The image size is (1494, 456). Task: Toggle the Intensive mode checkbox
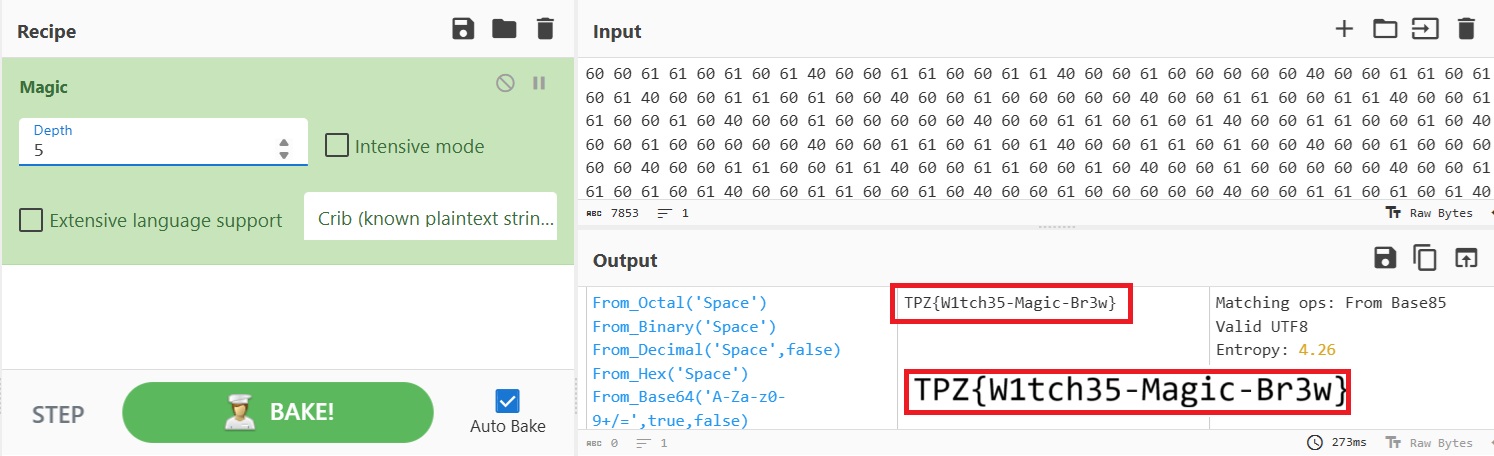pyautogui.click(x=338, y=146)
